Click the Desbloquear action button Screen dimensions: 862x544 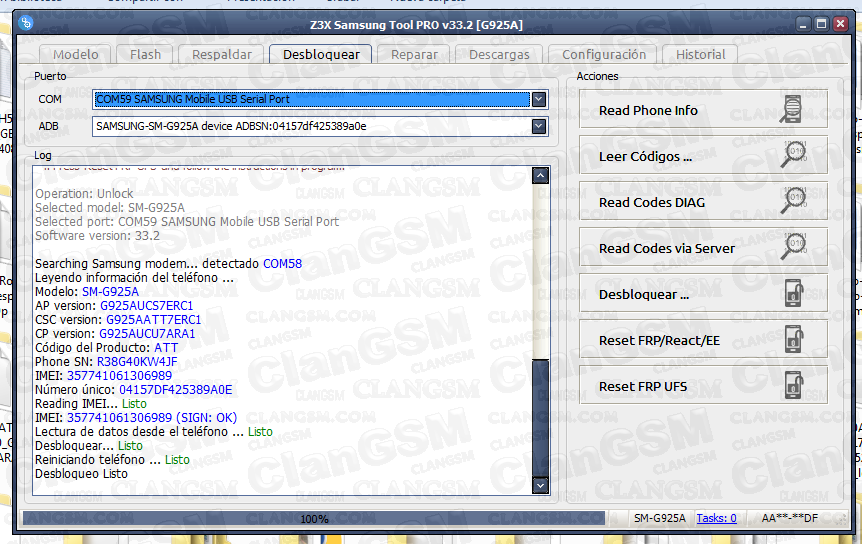click(703, 295)
